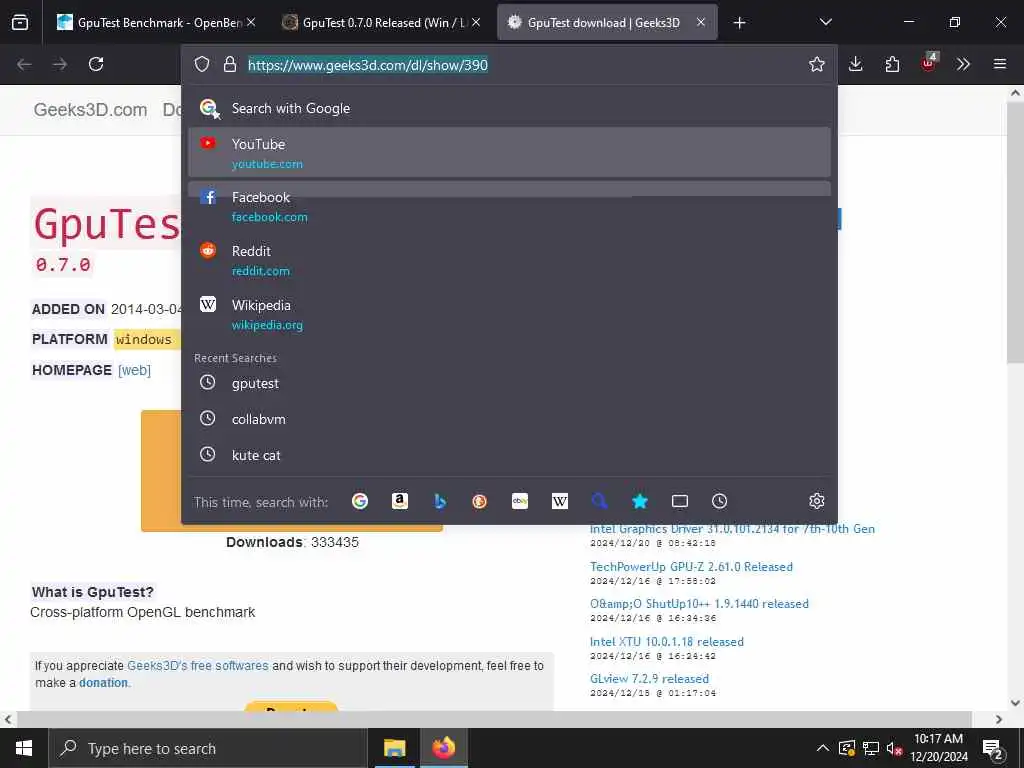Search history via the clock icon in search bar row
This screenshot has height=768, width=1024.
click(x=719, y=501)
